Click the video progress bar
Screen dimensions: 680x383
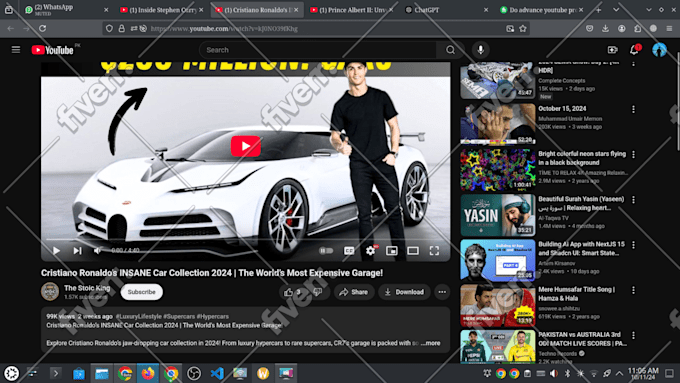(245, 239)
